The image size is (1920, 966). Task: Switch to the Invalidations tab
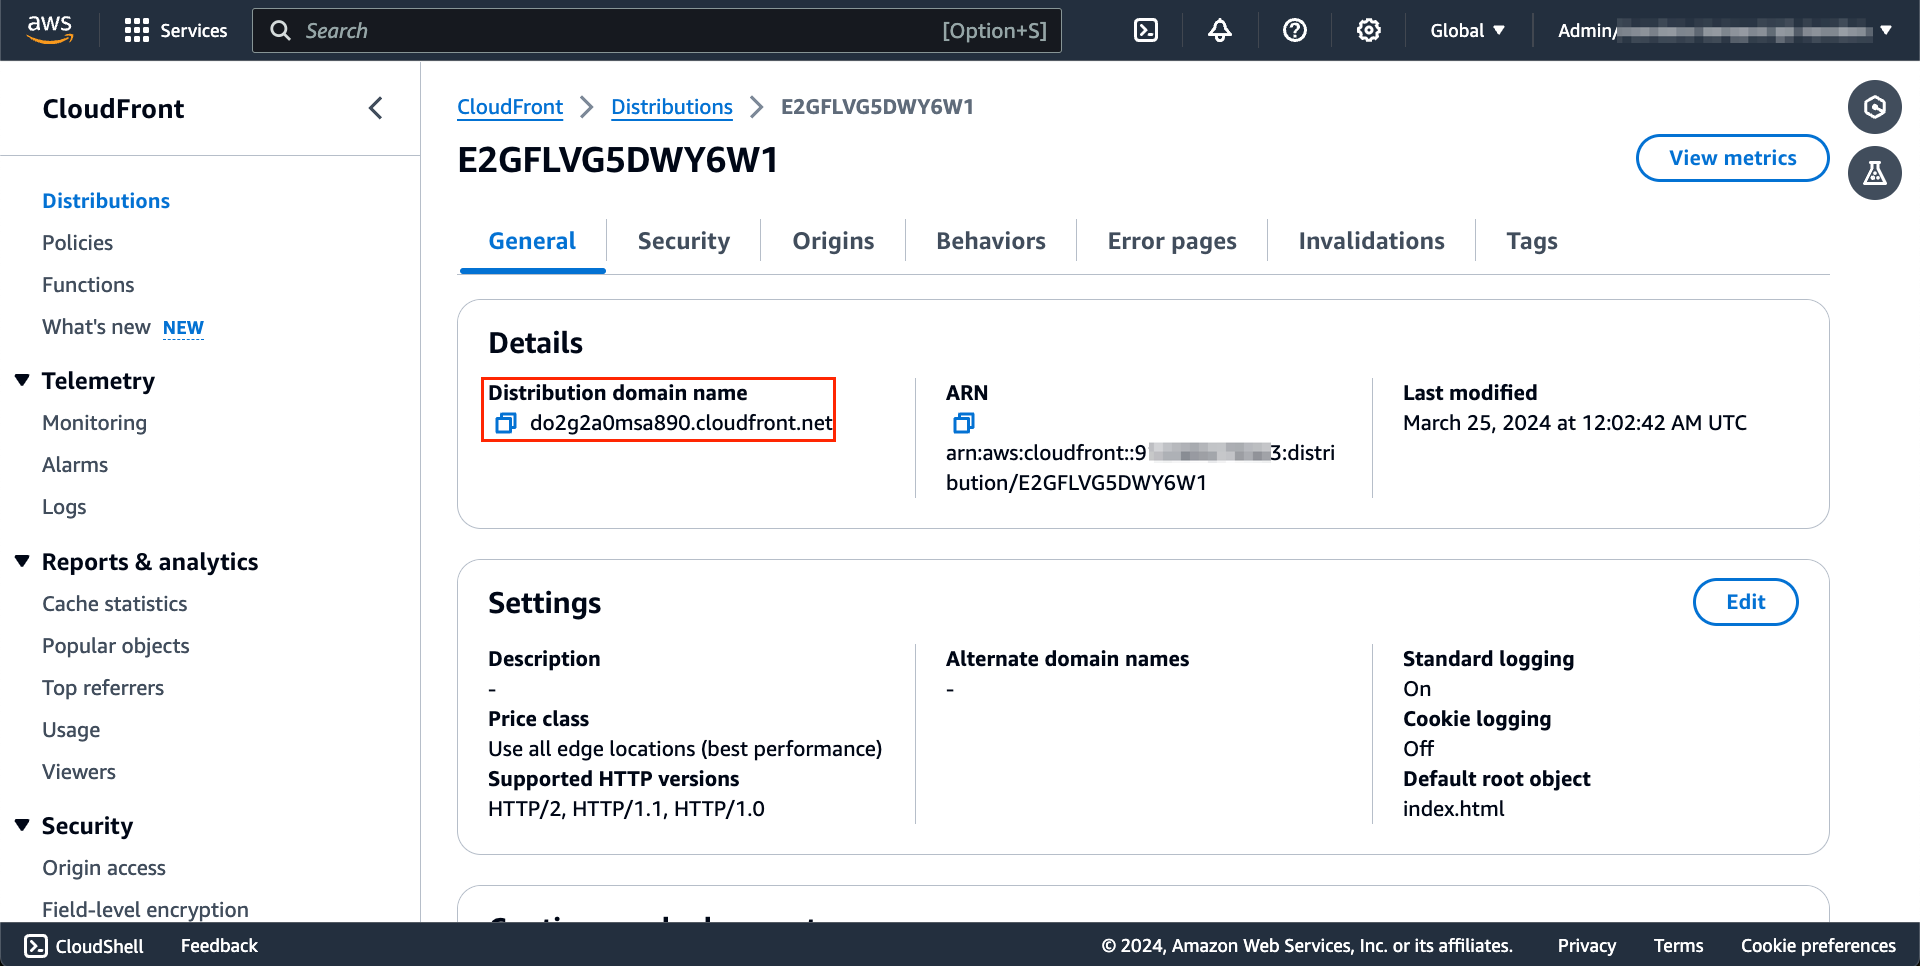[x=1371, y=241]
